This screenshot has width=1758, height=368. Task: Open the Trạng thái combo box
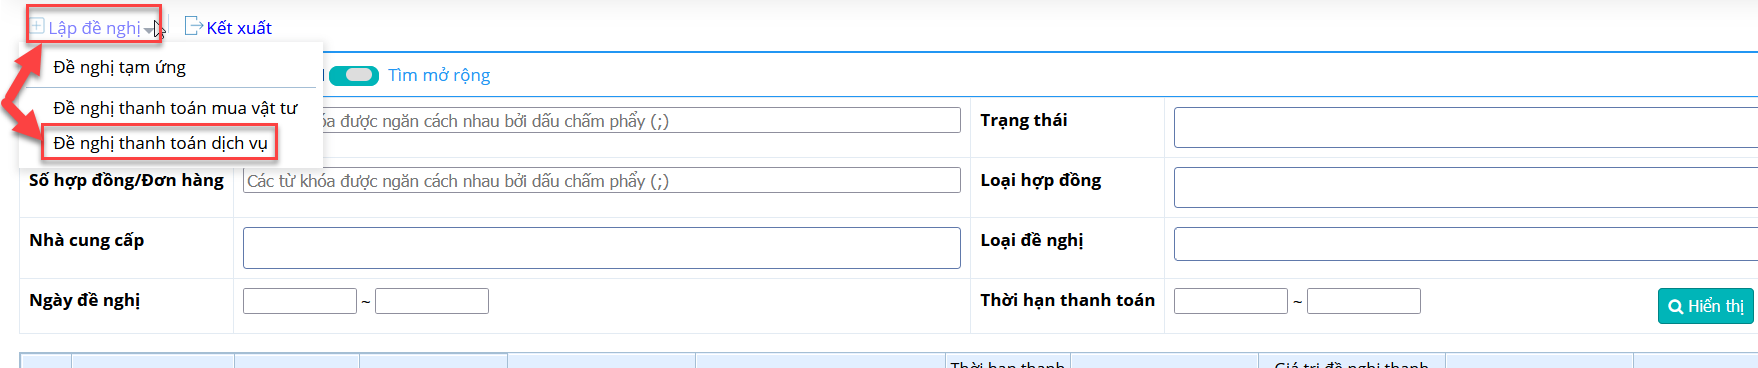click(x=1465, y=128)
